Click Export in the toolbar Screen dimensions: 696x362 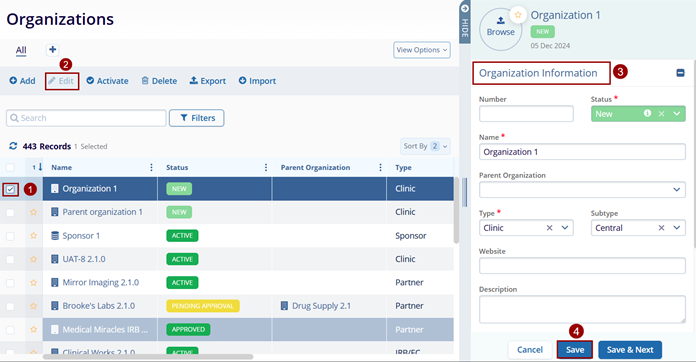[208, 81]
